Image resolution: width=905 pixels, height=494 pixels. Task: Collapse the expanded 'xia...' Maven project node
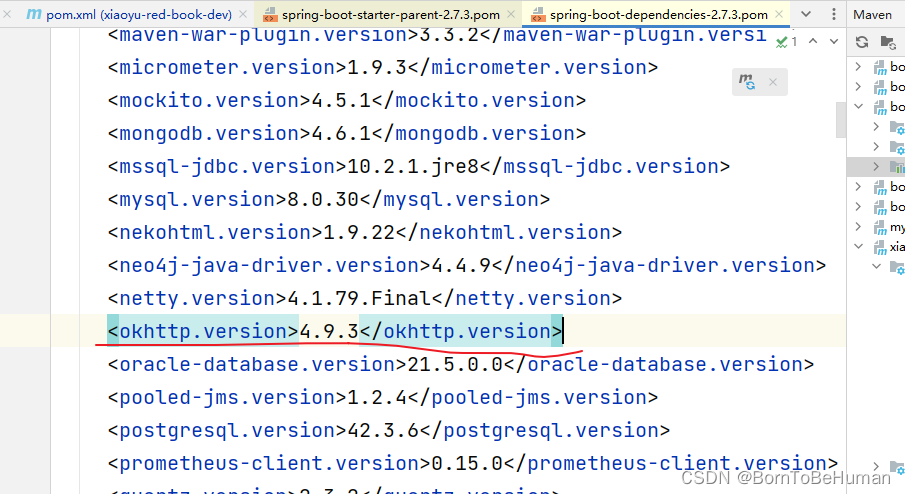coord(859,246)
